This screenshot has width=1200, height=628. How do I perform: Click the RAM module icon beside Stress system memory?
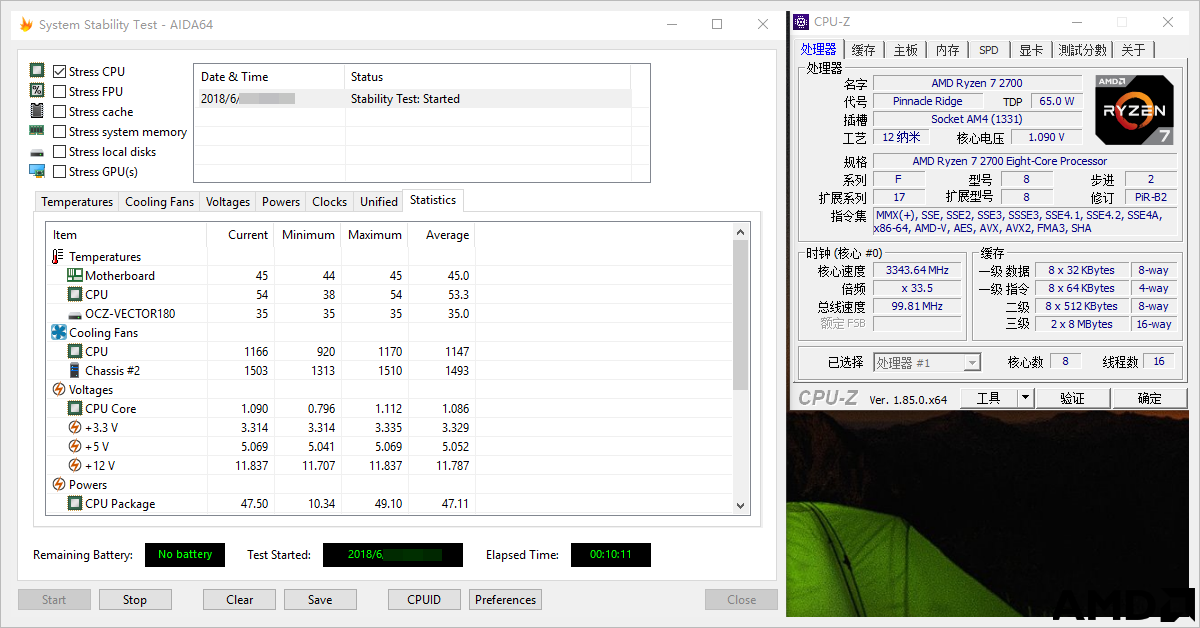pyautogui.click(x=37, y=131)
